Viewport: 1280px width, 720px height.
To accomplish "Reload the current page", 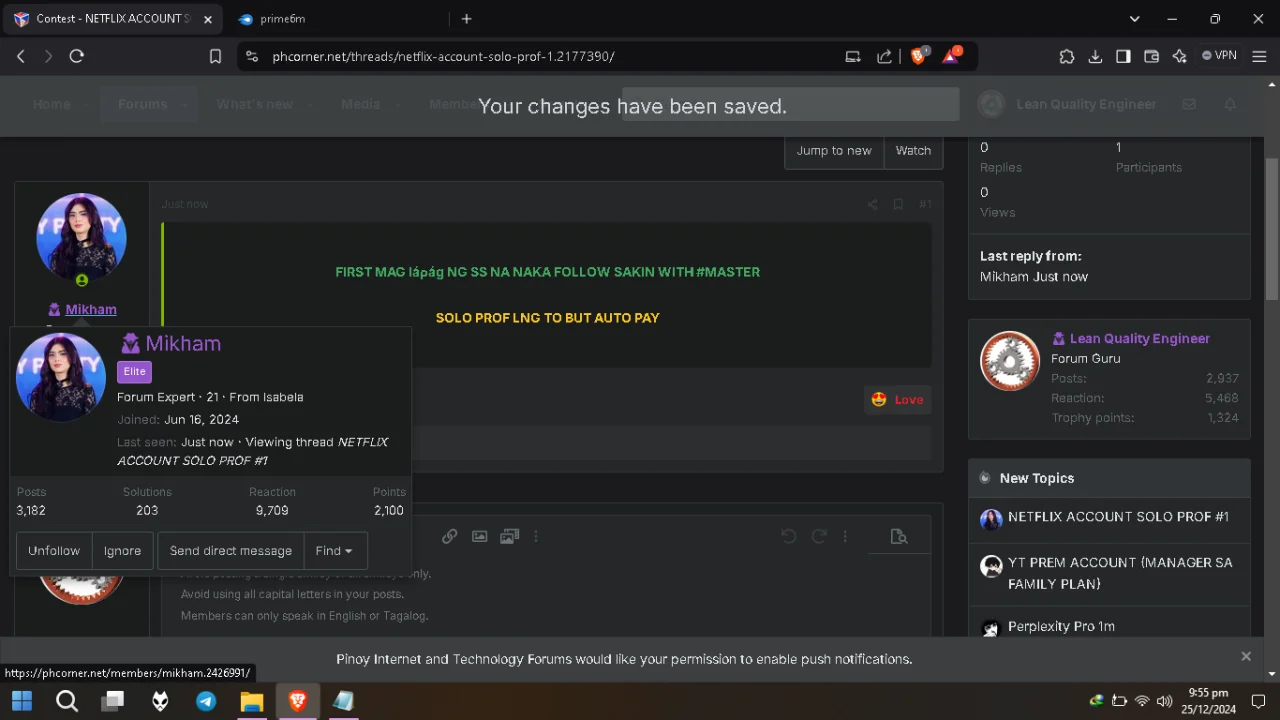I will coord(76,57).
